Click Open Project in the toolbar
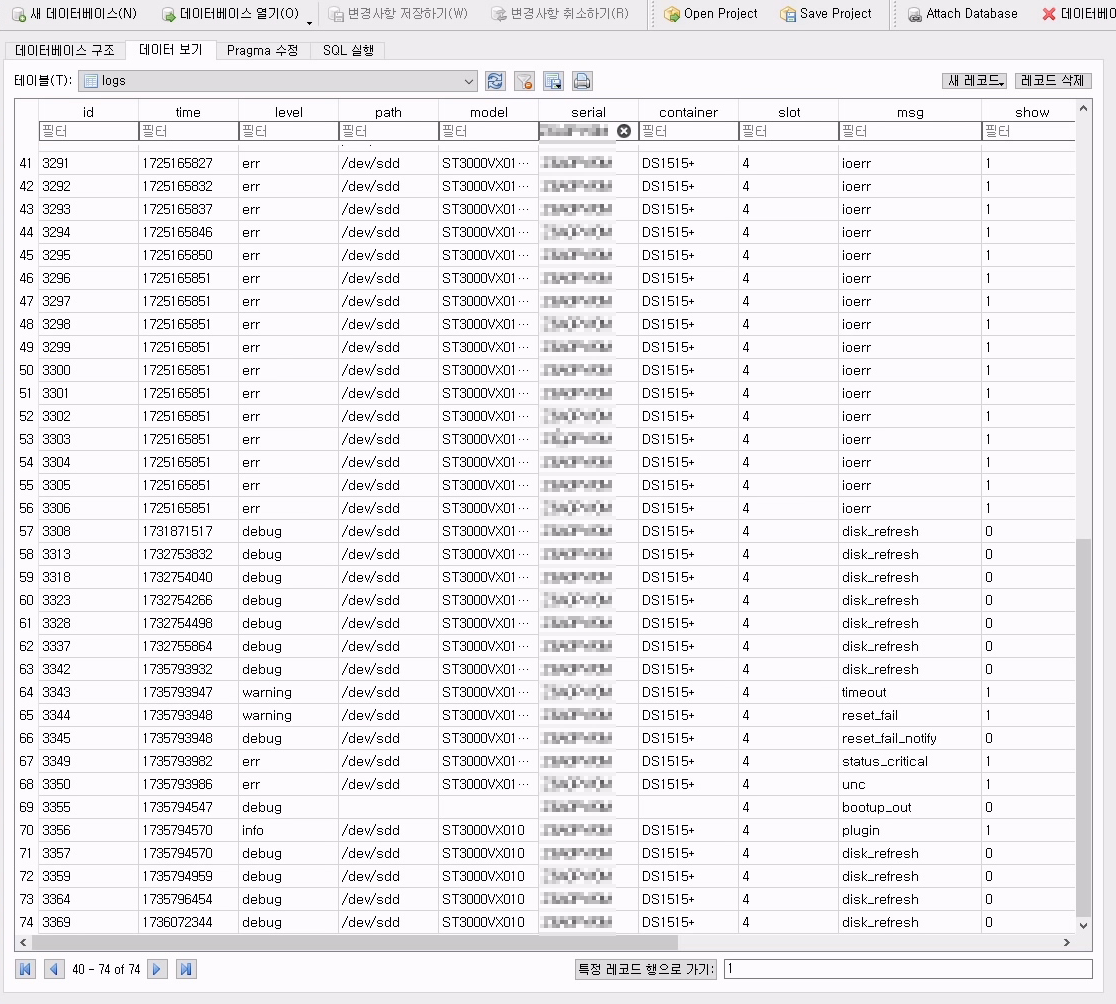1116x1004 pixels. point(711,14)
